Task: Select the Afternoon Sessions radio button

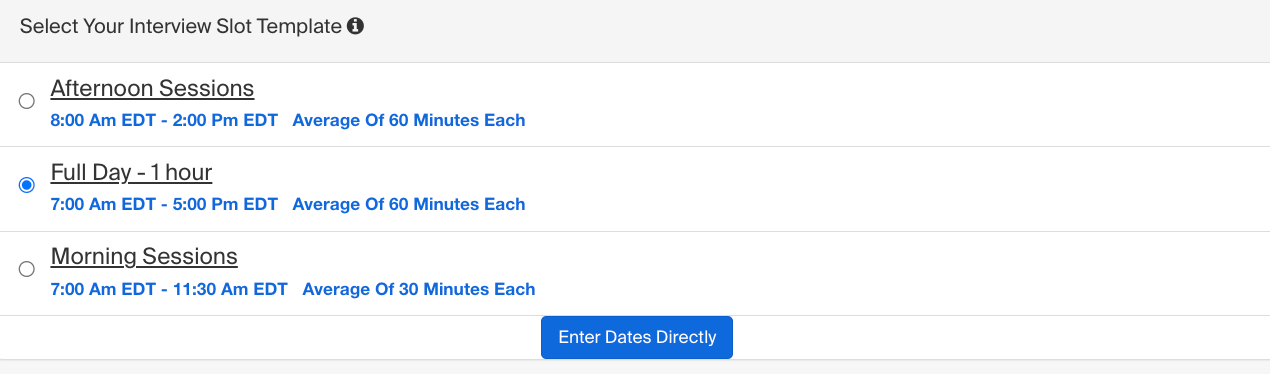Action: click(x=27, y=100)
